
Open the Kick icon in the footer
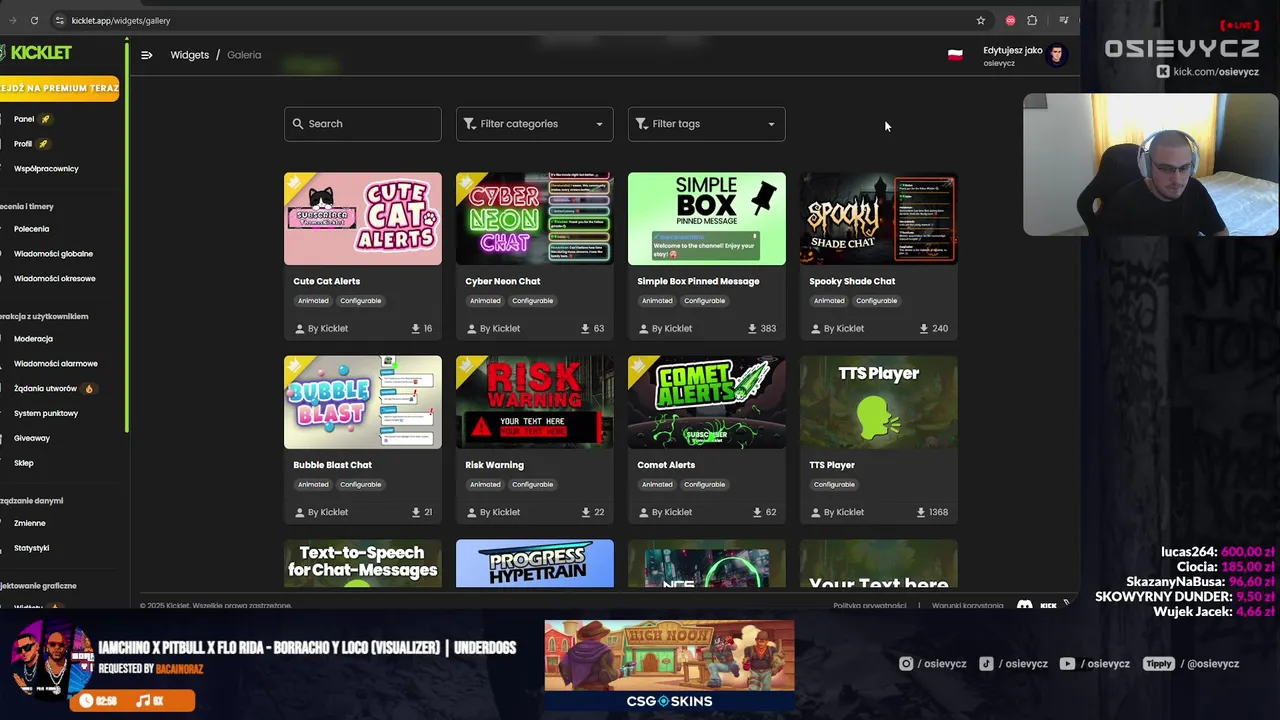[1048, 605]
